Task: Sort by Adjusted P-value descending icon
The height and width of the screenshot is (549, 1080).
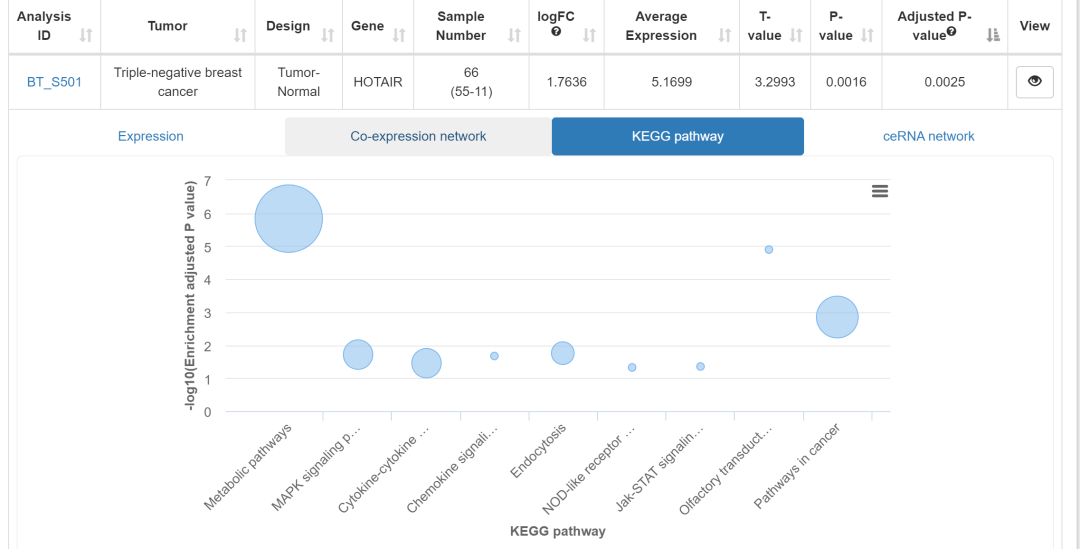Action: [993, 35]
